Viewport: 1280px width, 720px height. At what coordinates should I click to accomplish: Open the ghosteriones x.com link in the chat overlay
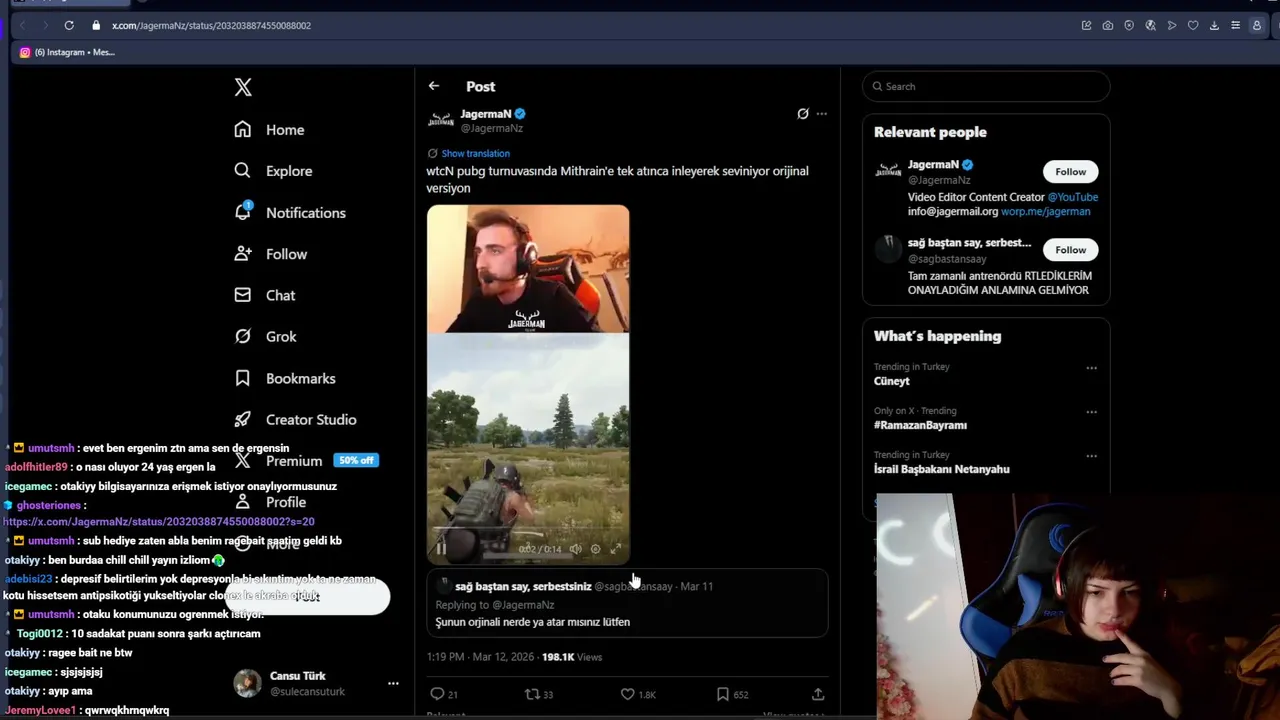pos(159,522)
